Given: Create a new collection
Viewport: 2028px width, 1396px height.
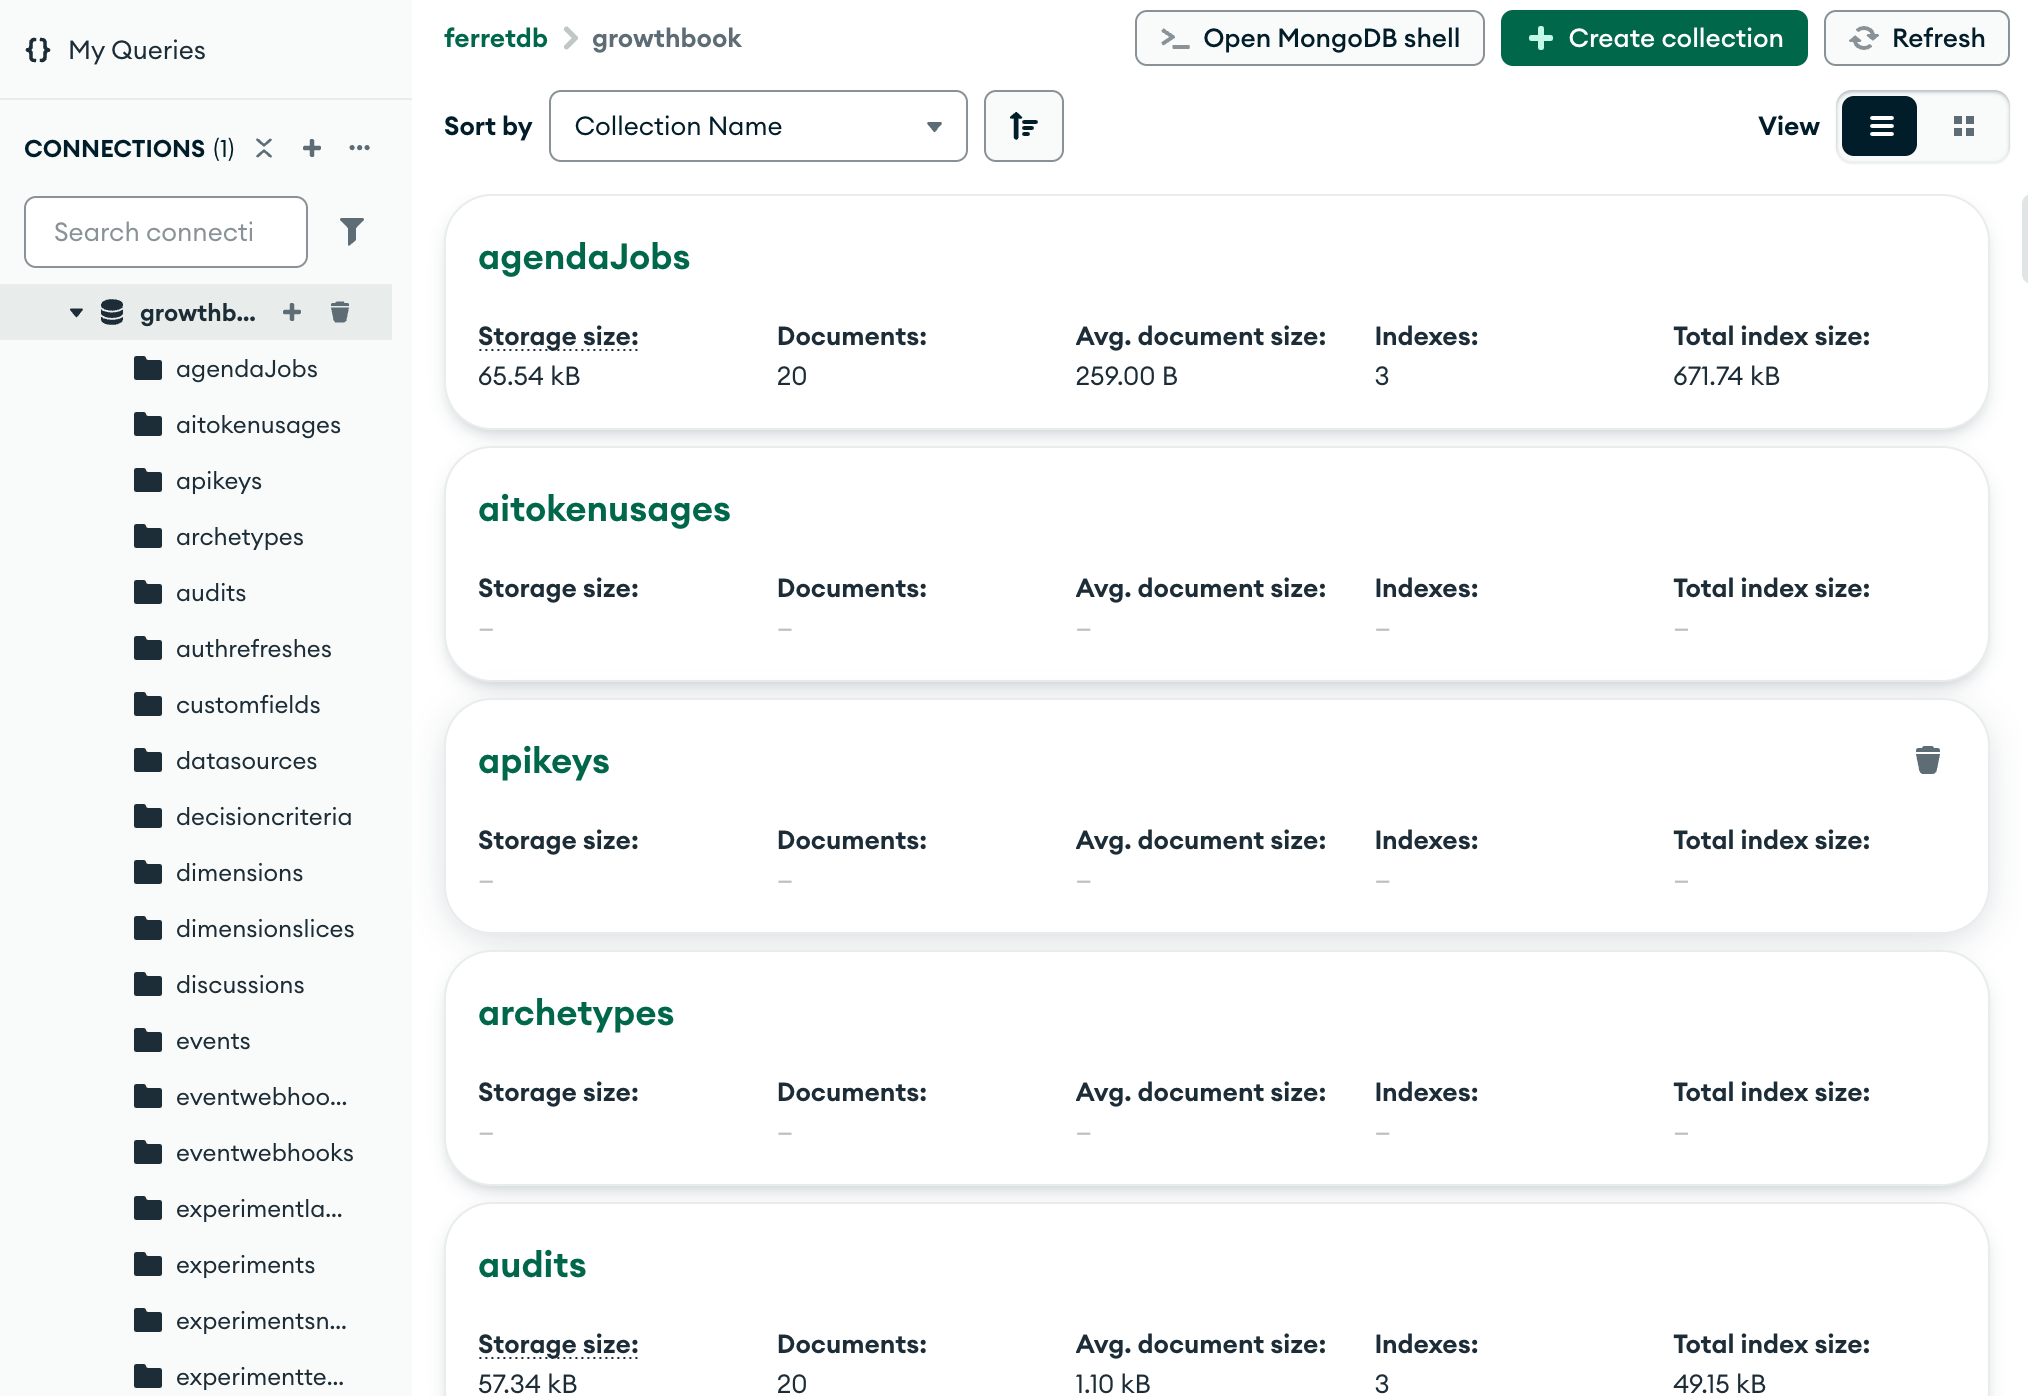Looking at the screenshot, I should point(1653,38).
